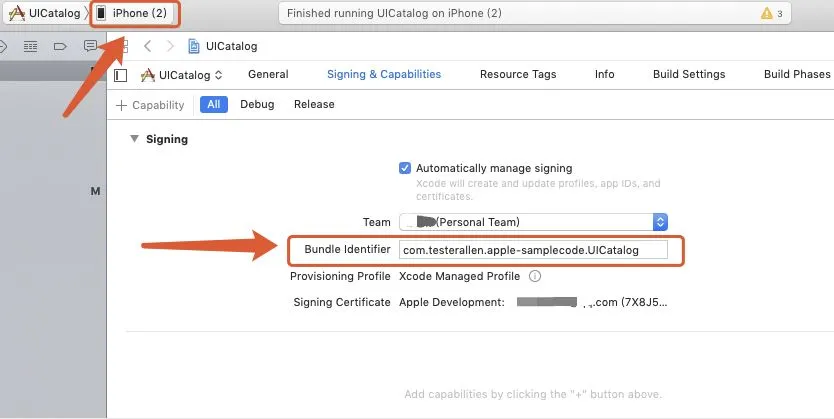This screenshot has width=834, height=419.
Task: Switch to the Build Settings tab
Action: (689, 74)
